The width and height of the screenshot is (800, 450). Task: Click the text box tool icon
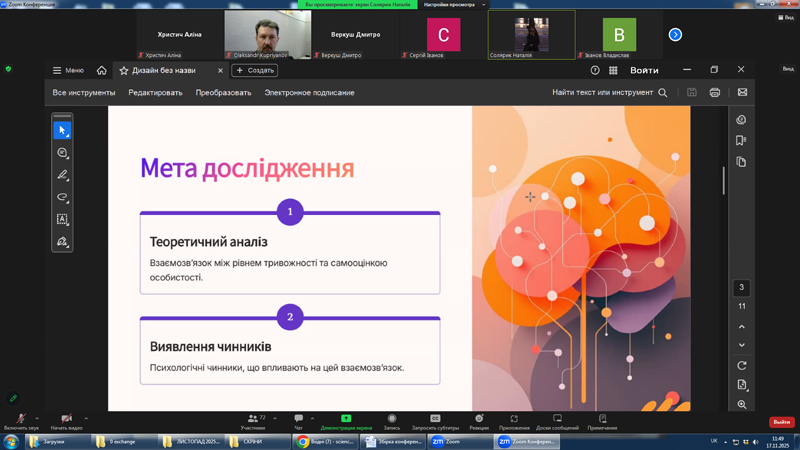[62, 219]
